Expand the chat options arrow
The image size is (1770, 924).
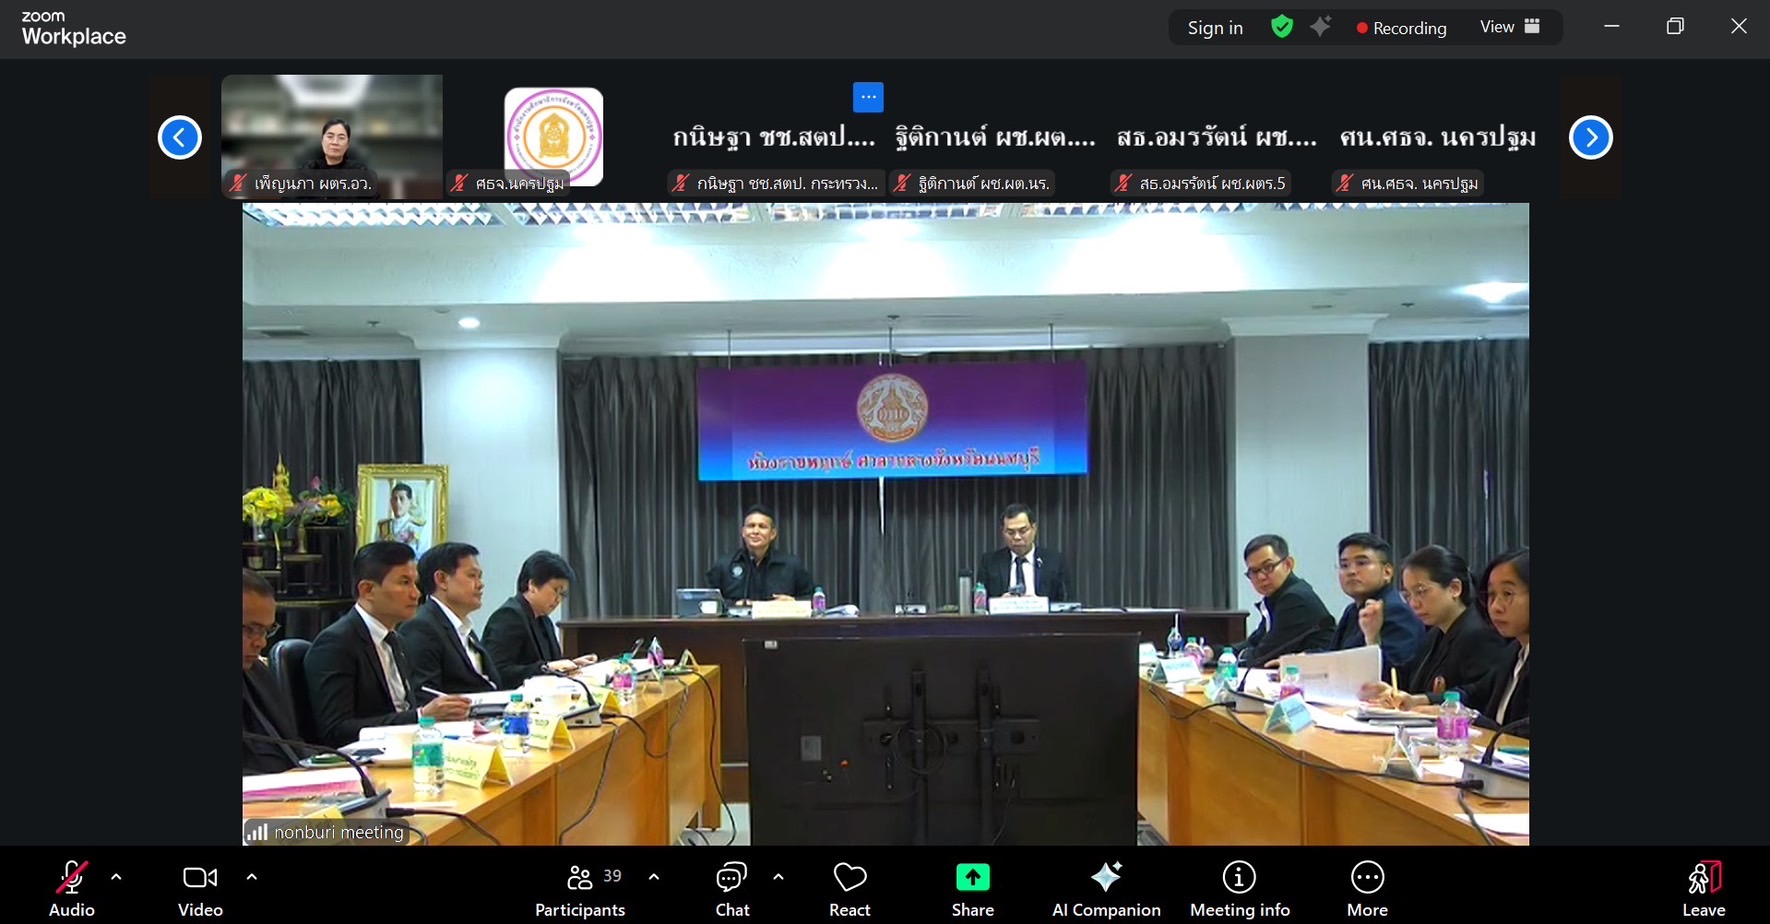point(778,877)
